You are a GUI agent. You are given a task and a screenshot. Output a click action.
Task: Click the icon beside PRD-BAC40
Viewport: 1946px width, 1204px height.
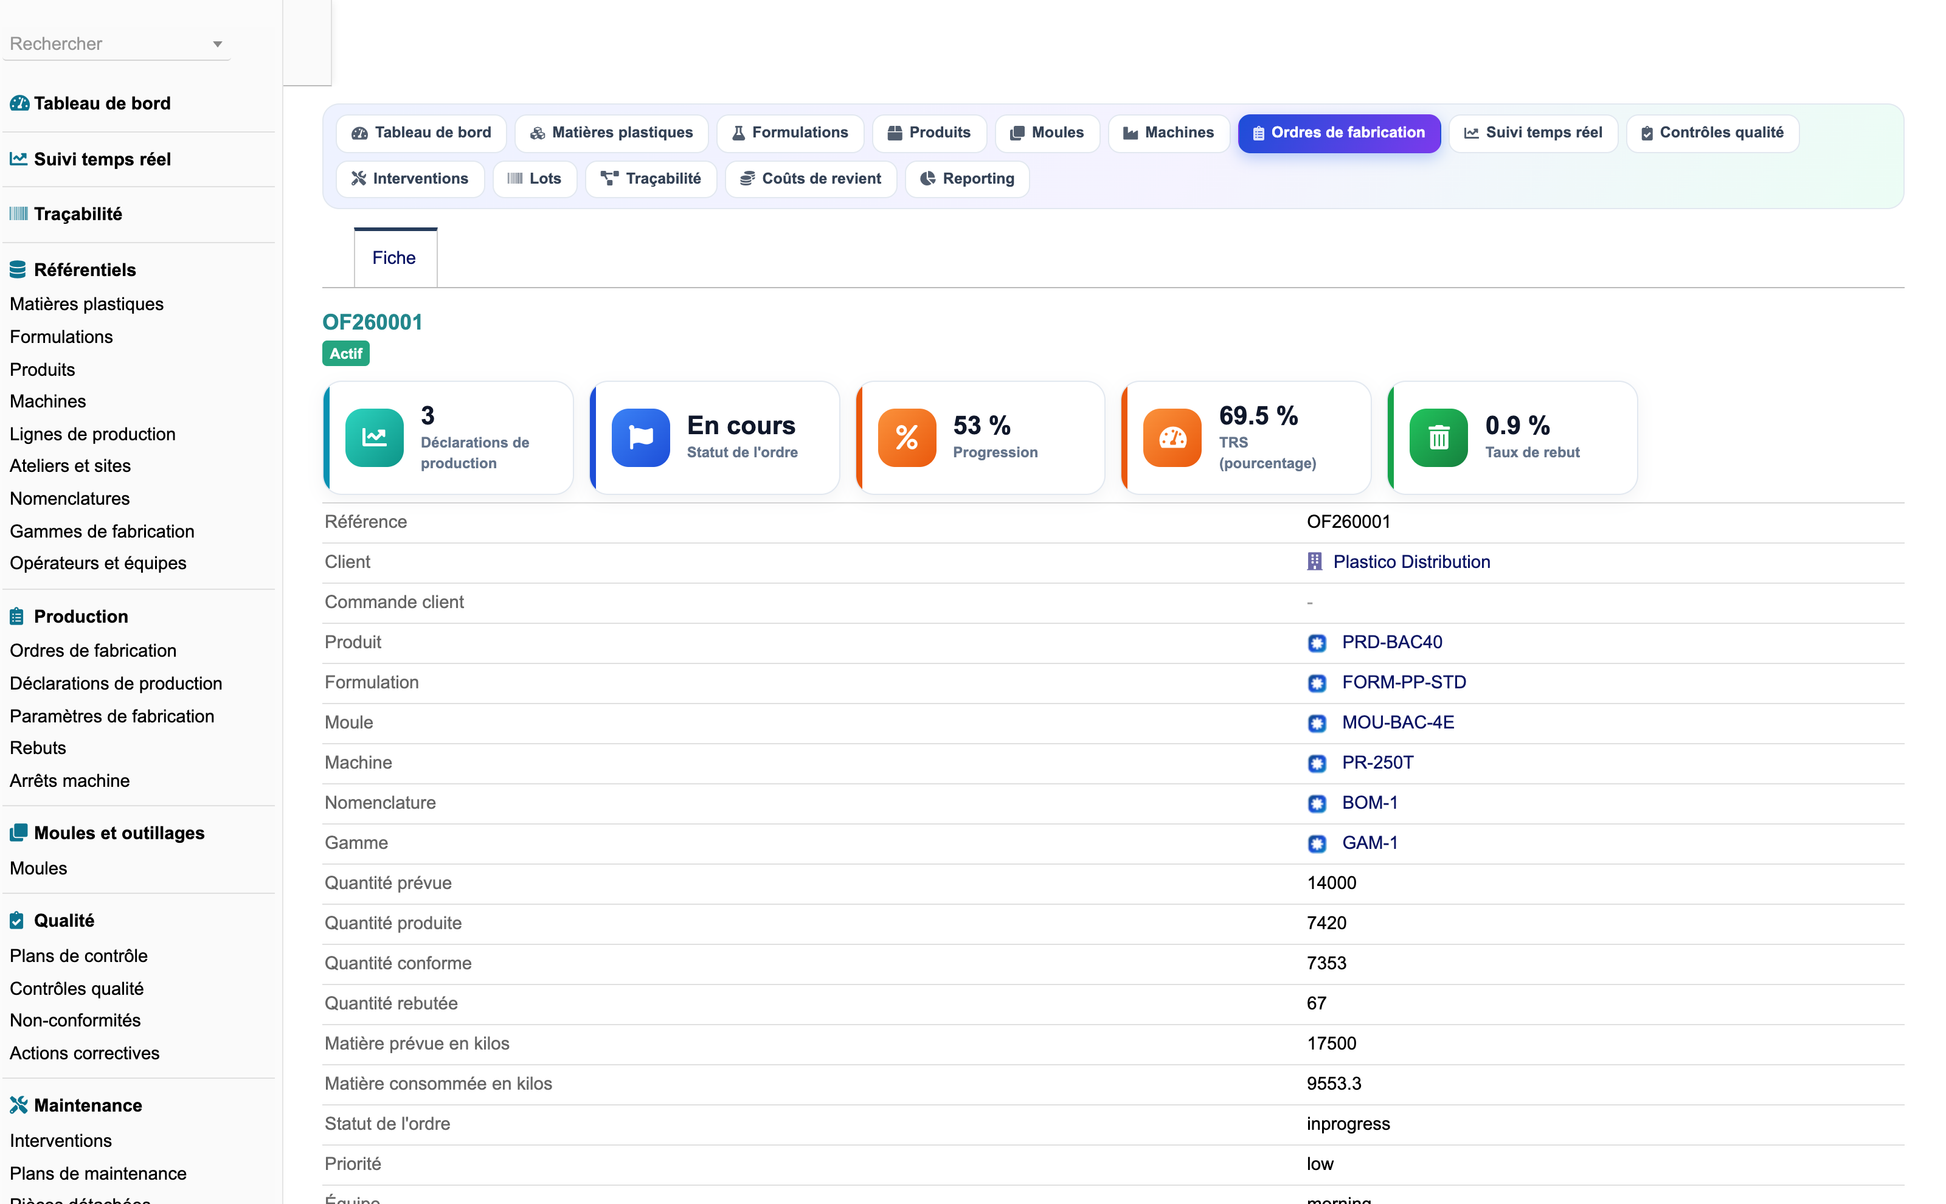[x=1317, y=643]
